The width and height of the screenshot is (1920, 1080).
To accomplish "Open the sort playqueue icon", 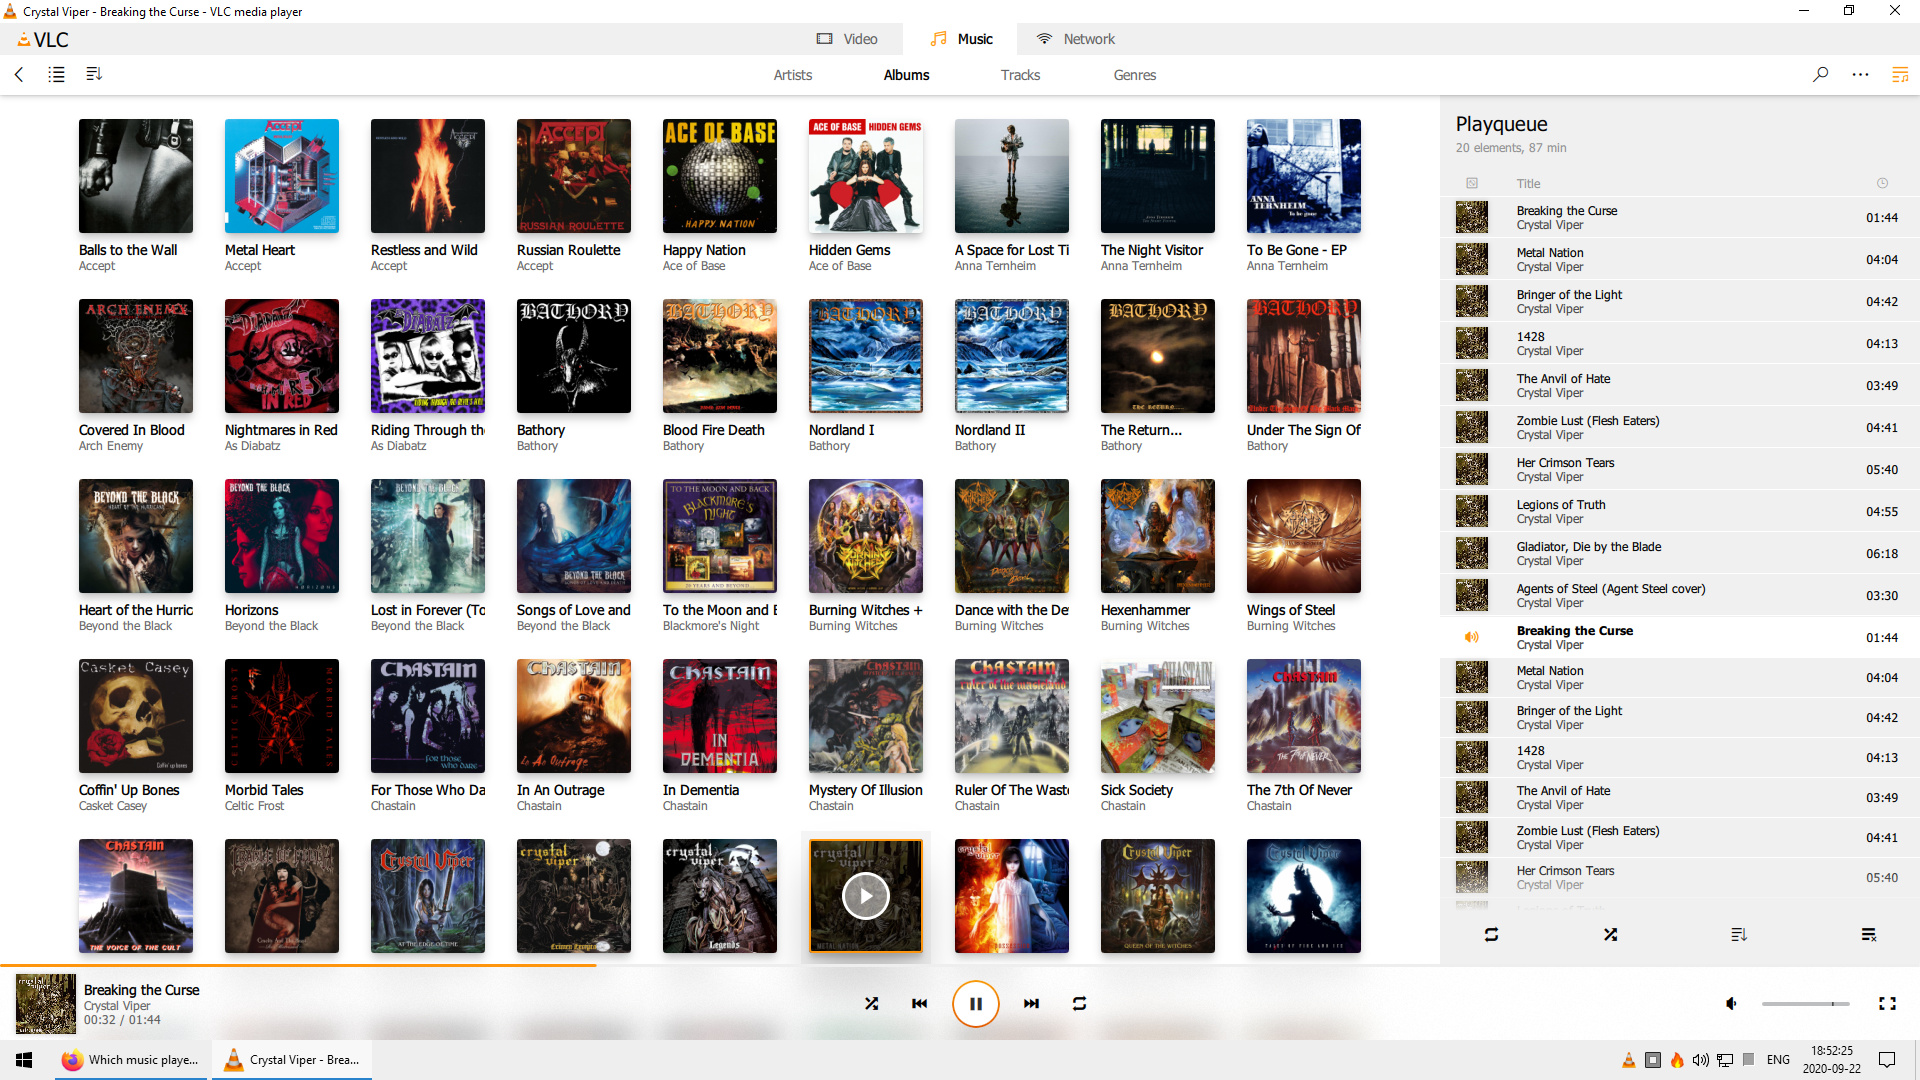I will click(1739, 934).
